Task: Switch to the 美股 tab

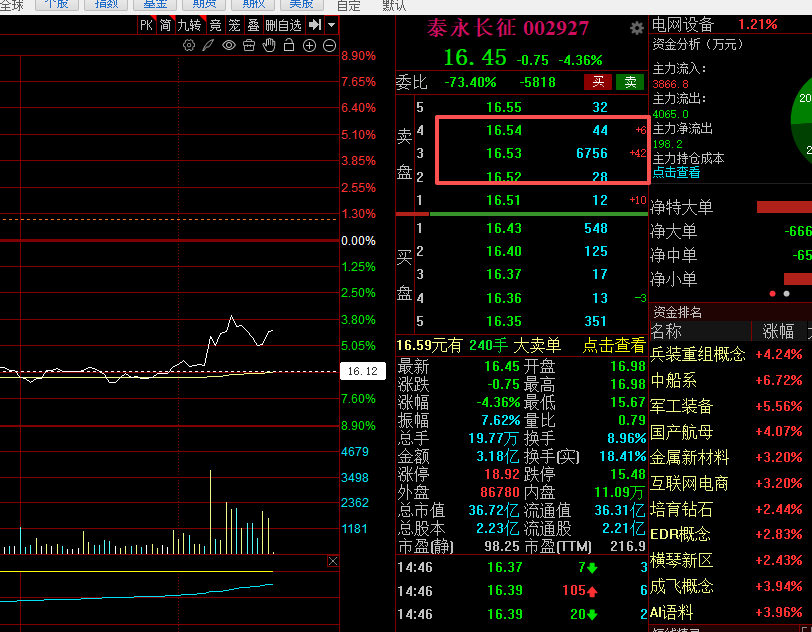Action: tap(301, 5)
